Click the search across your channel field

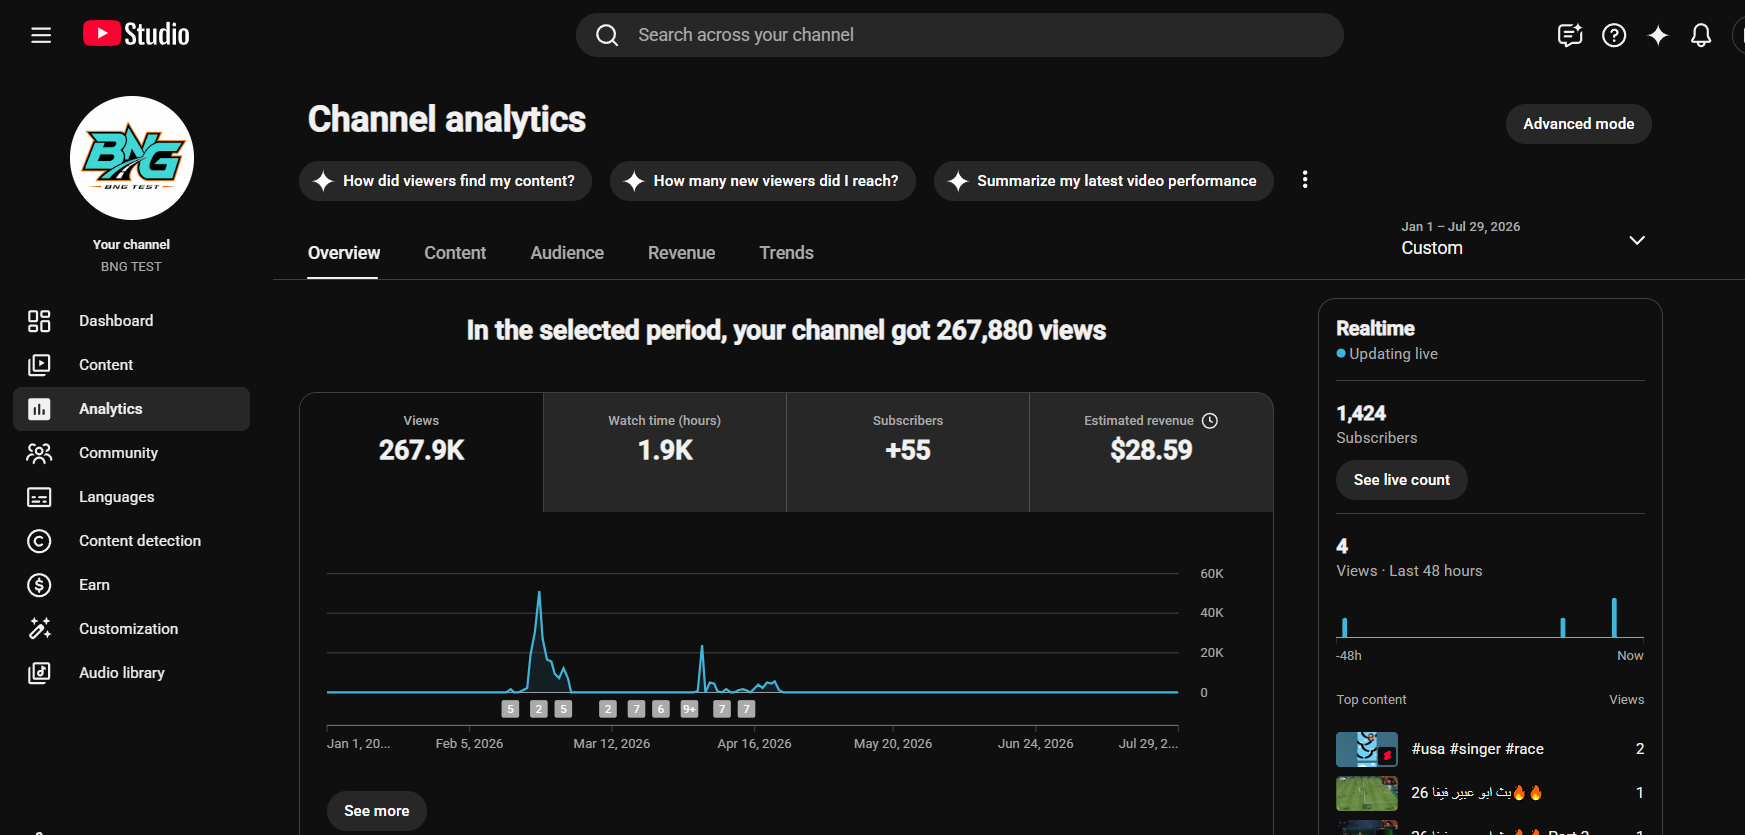[960, 35]
